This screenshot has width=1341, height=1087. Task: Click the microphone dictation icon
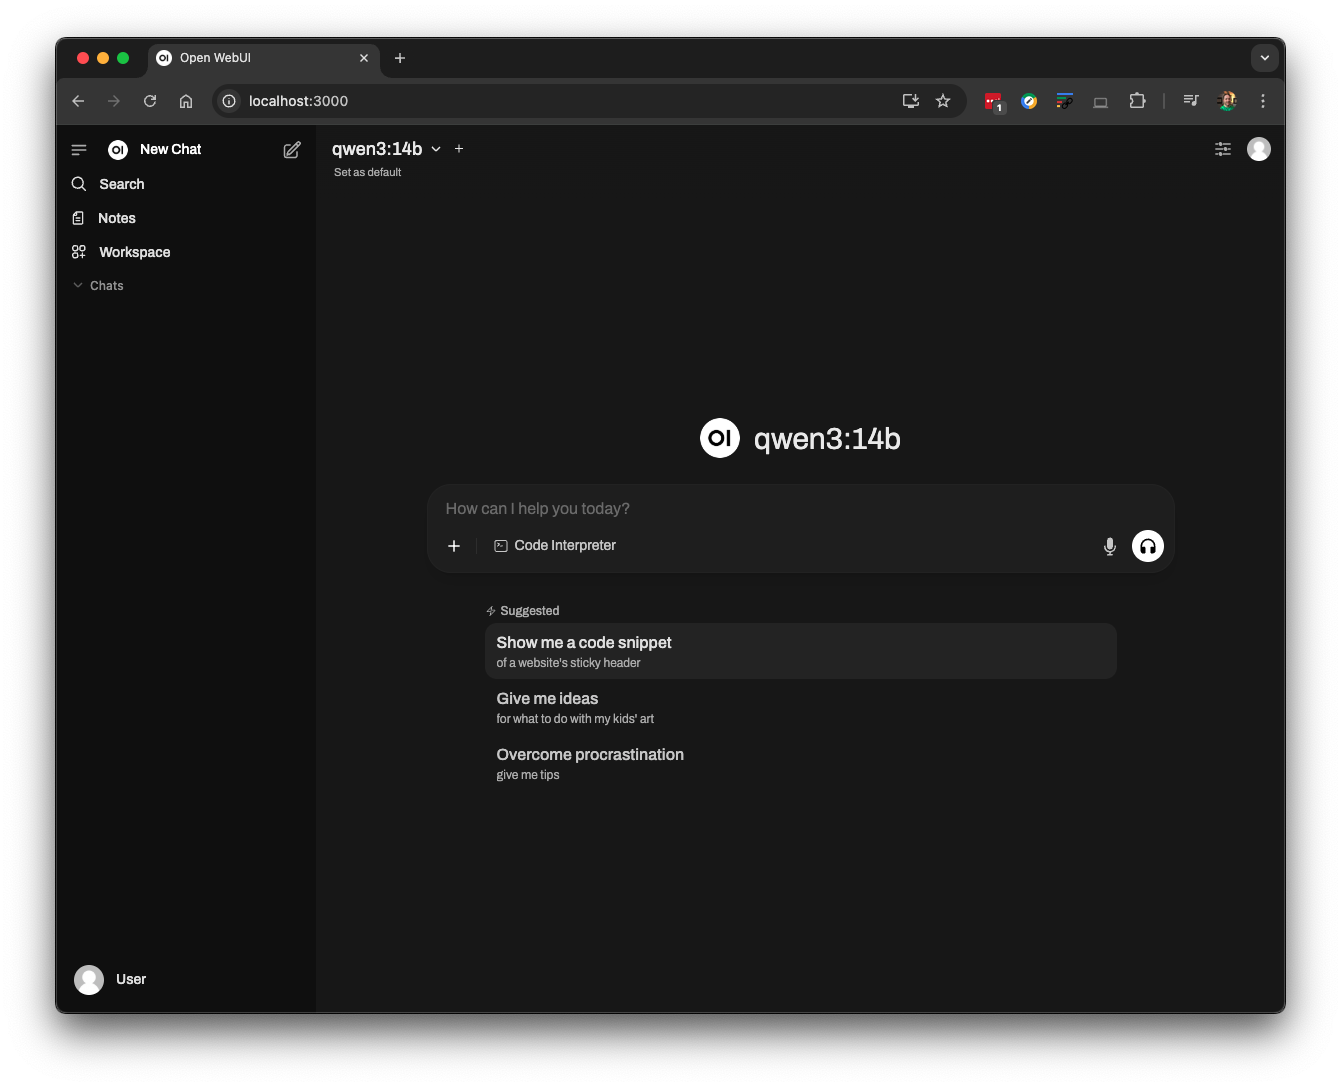(1109, 546)
